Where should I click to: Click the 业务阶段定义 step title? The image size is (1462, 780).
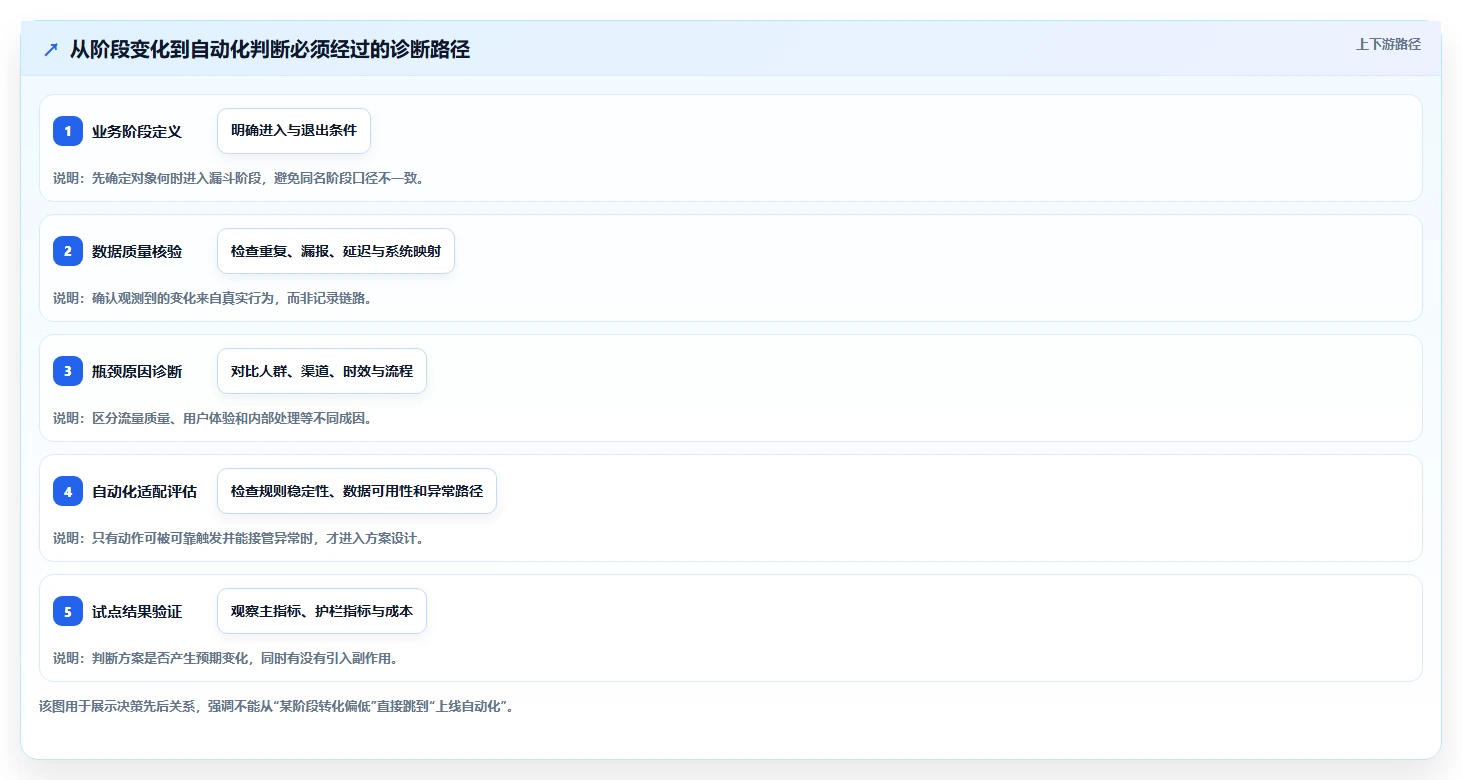coord(137,131)
